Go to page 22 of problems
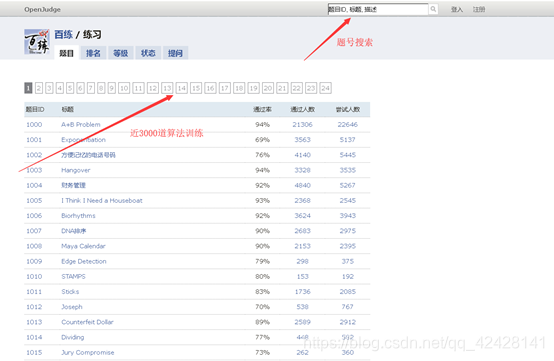This screenshot has height=361, width=554. coord(296,88)
